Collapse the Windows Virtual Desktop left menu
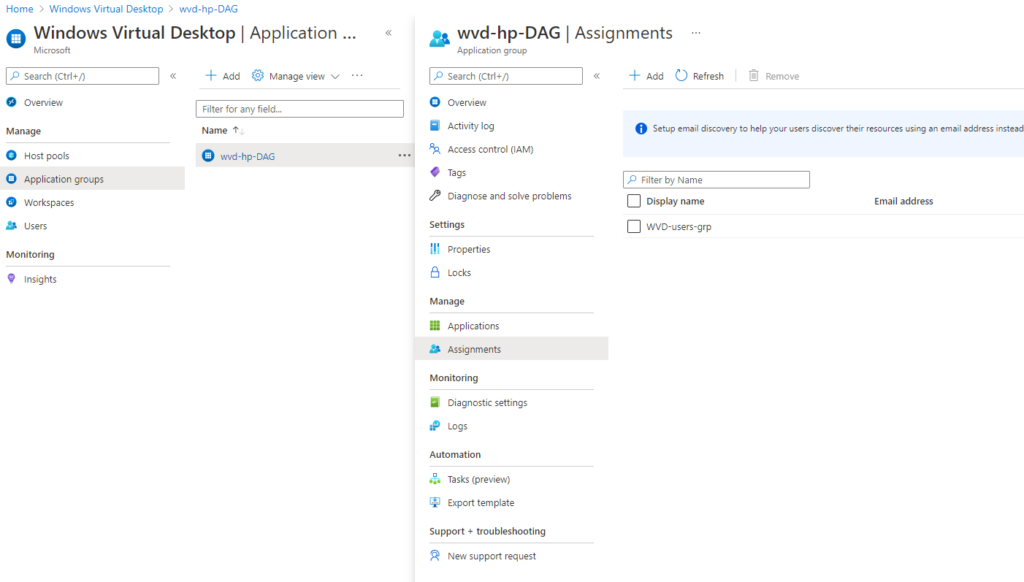Image resolution: width=1024 pixels, height=582 pixels. 173,76
